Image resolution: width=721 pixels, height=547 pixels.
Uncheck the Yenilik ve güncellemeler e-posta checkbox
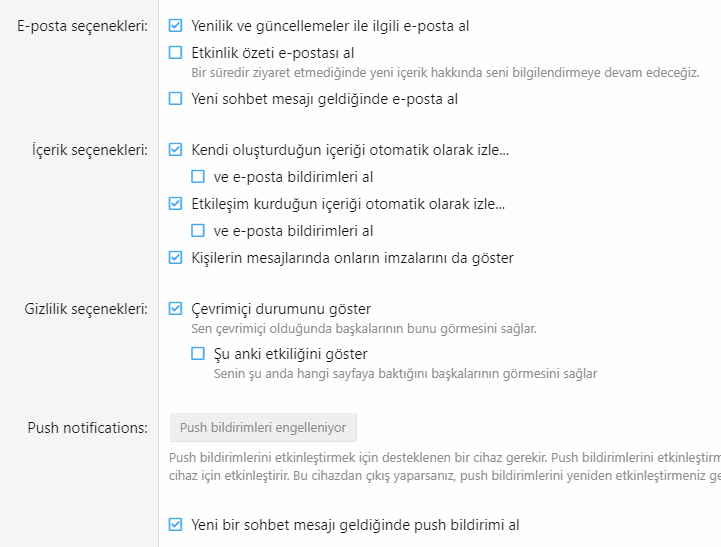[x=176, y=26]
